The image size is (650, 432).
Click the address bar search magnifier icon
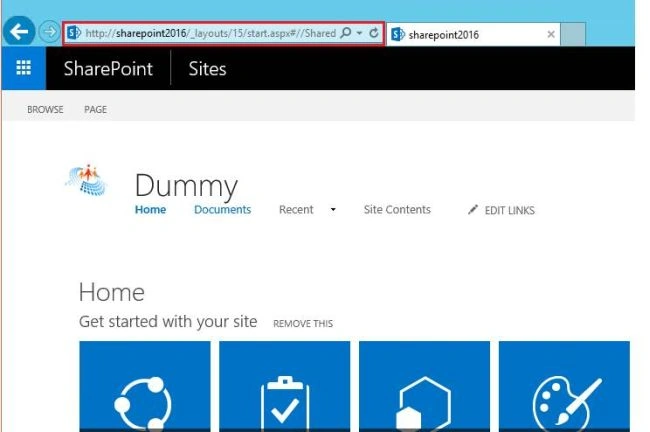[346, 32]
